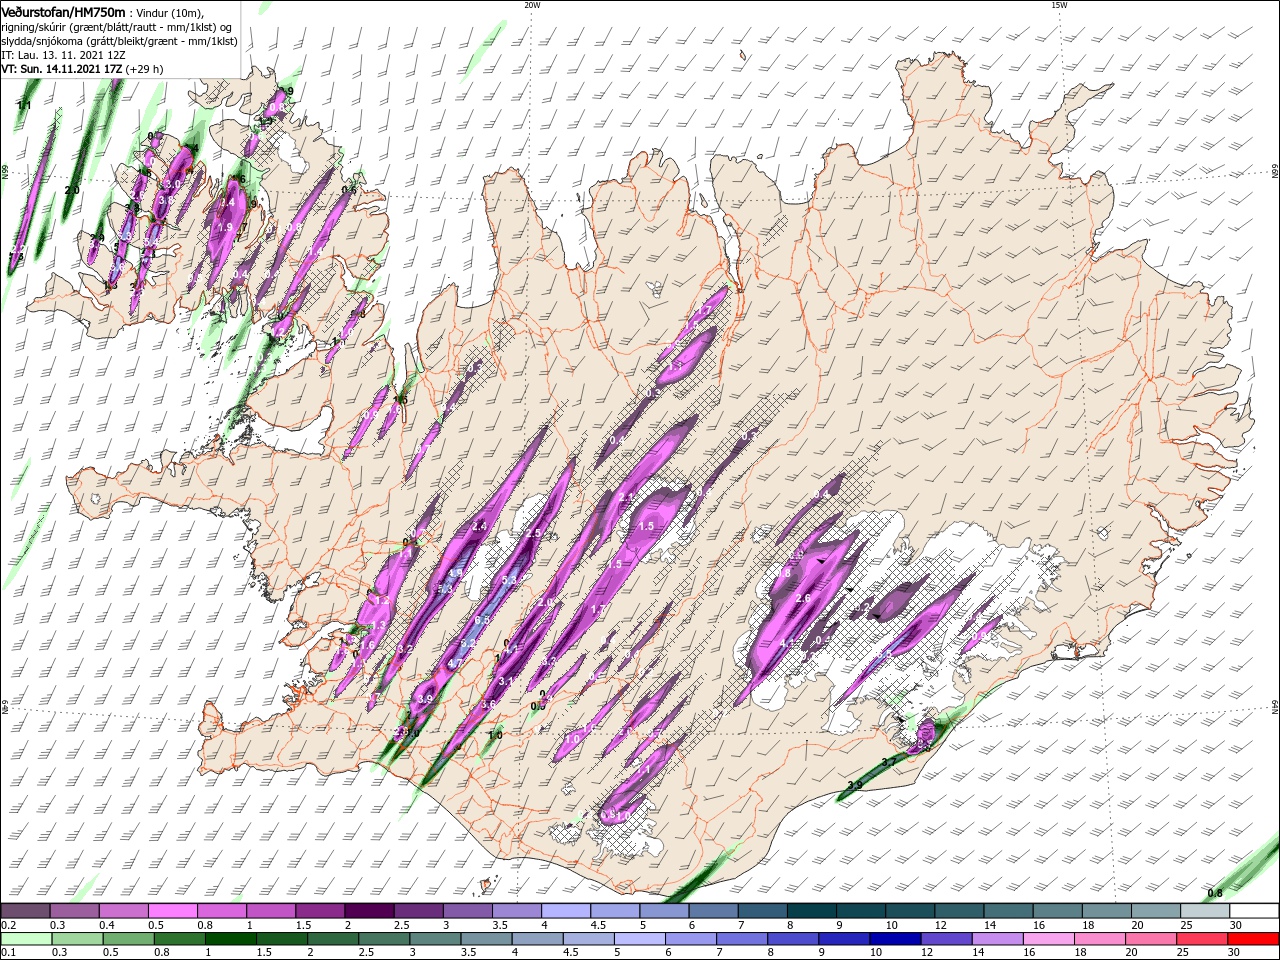
Task: Click the '3.7' precipitation value off southeast coast
Action: point(891,762)
